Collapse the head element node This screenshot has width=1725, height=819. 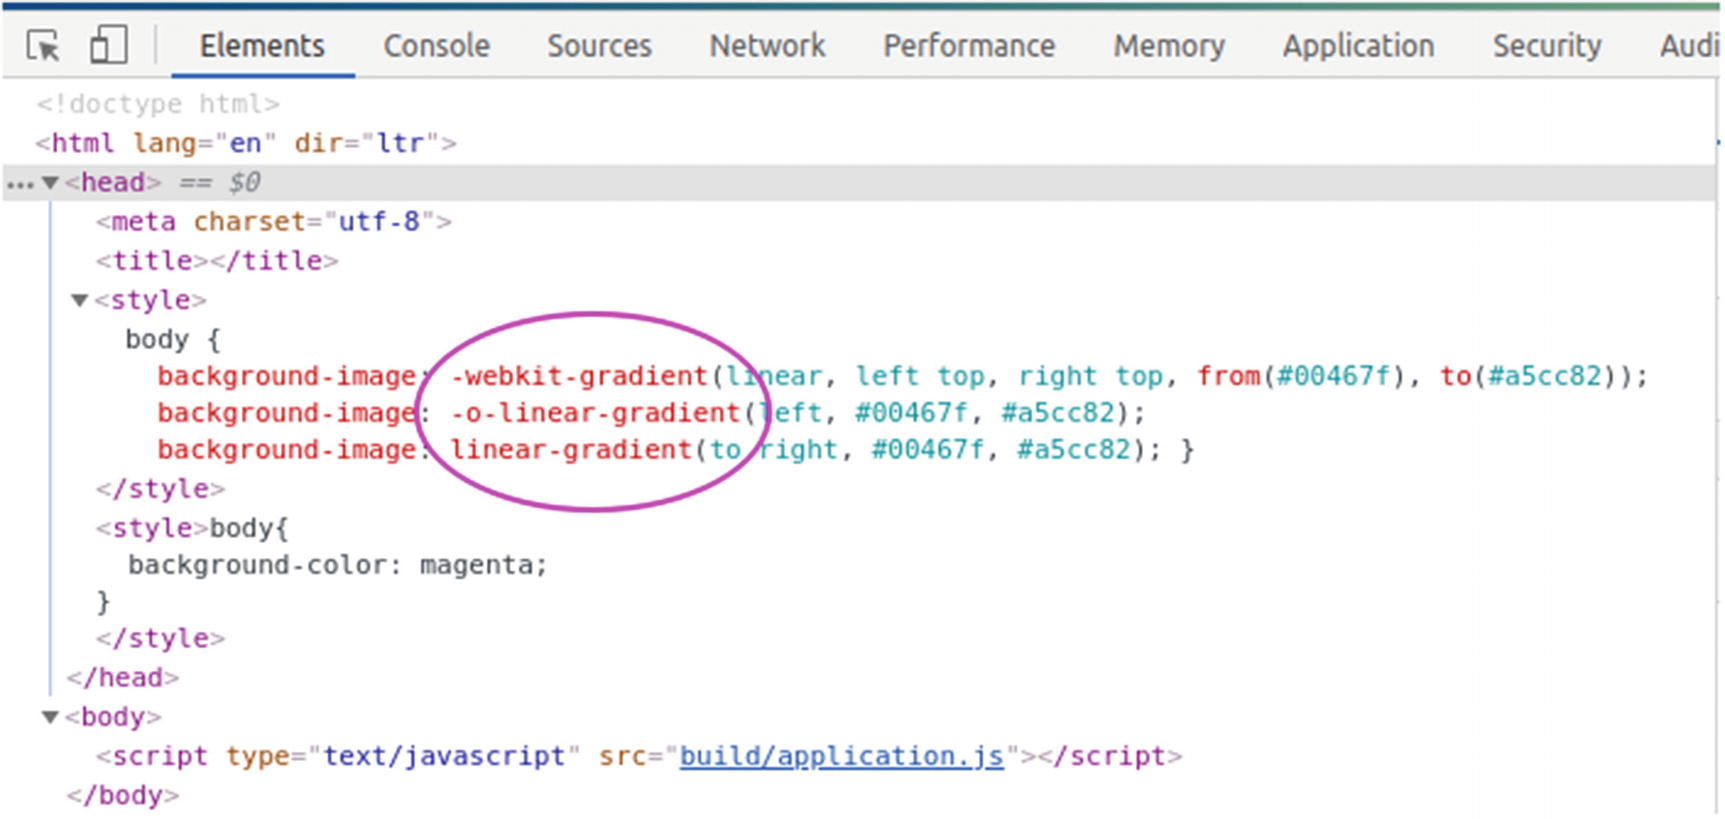point(50,183)
